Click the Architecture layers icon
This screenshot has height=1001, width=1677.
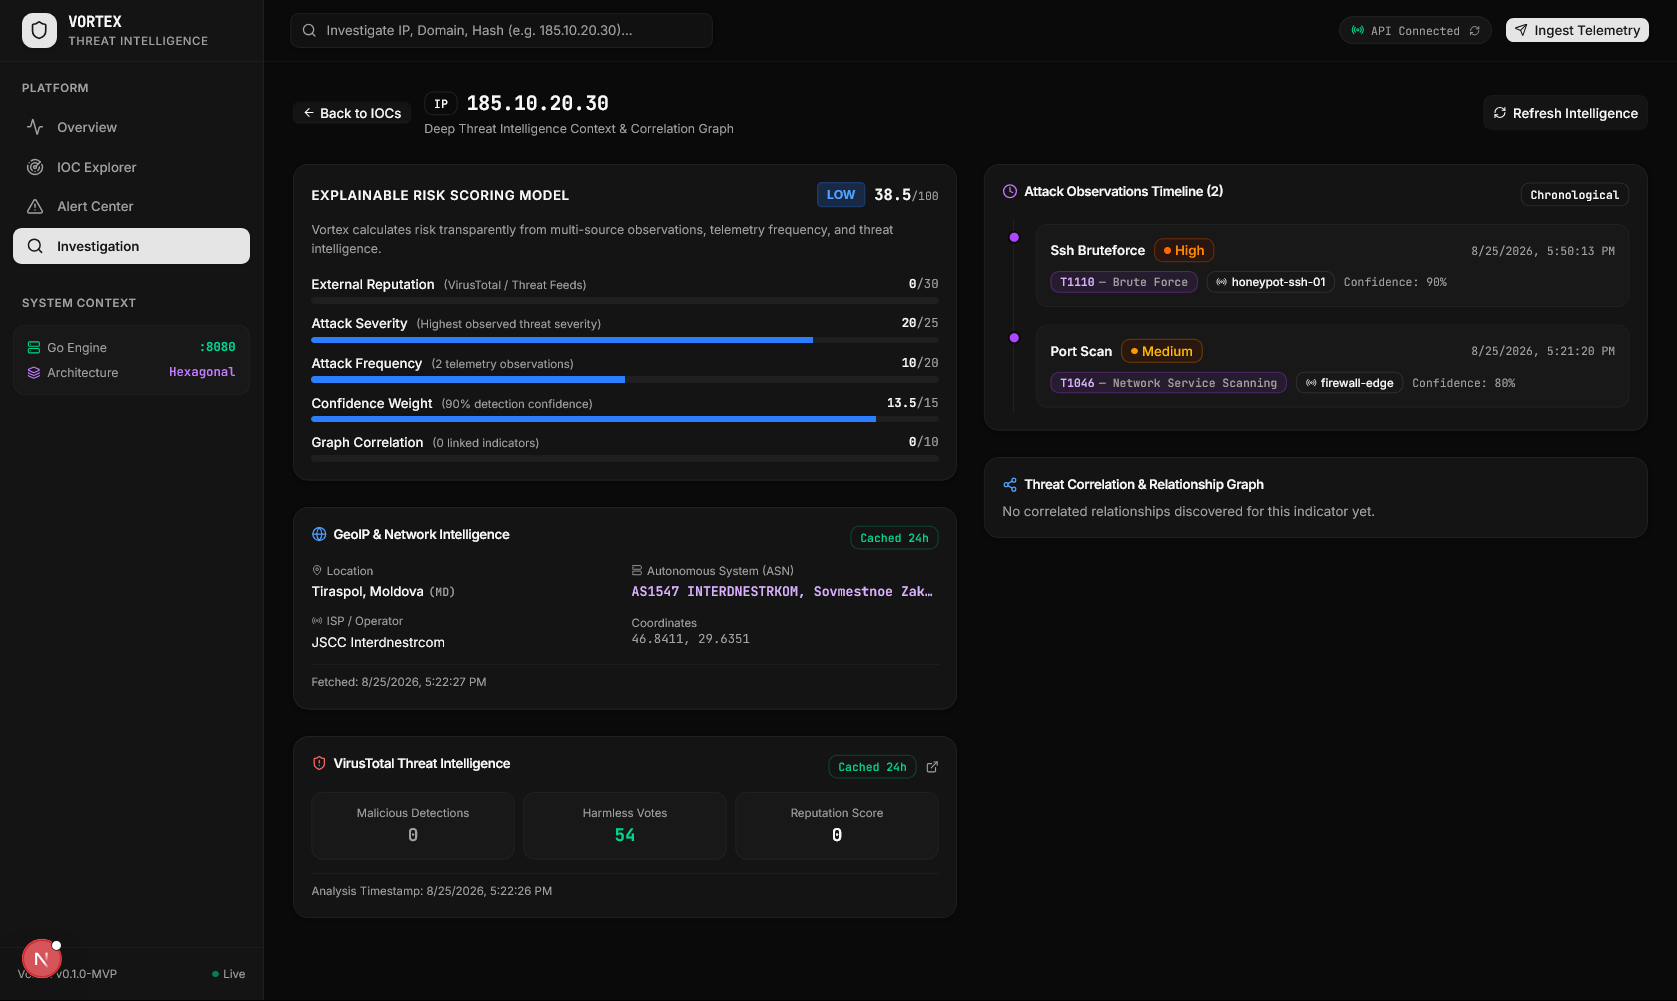click(x=34, y=372)
